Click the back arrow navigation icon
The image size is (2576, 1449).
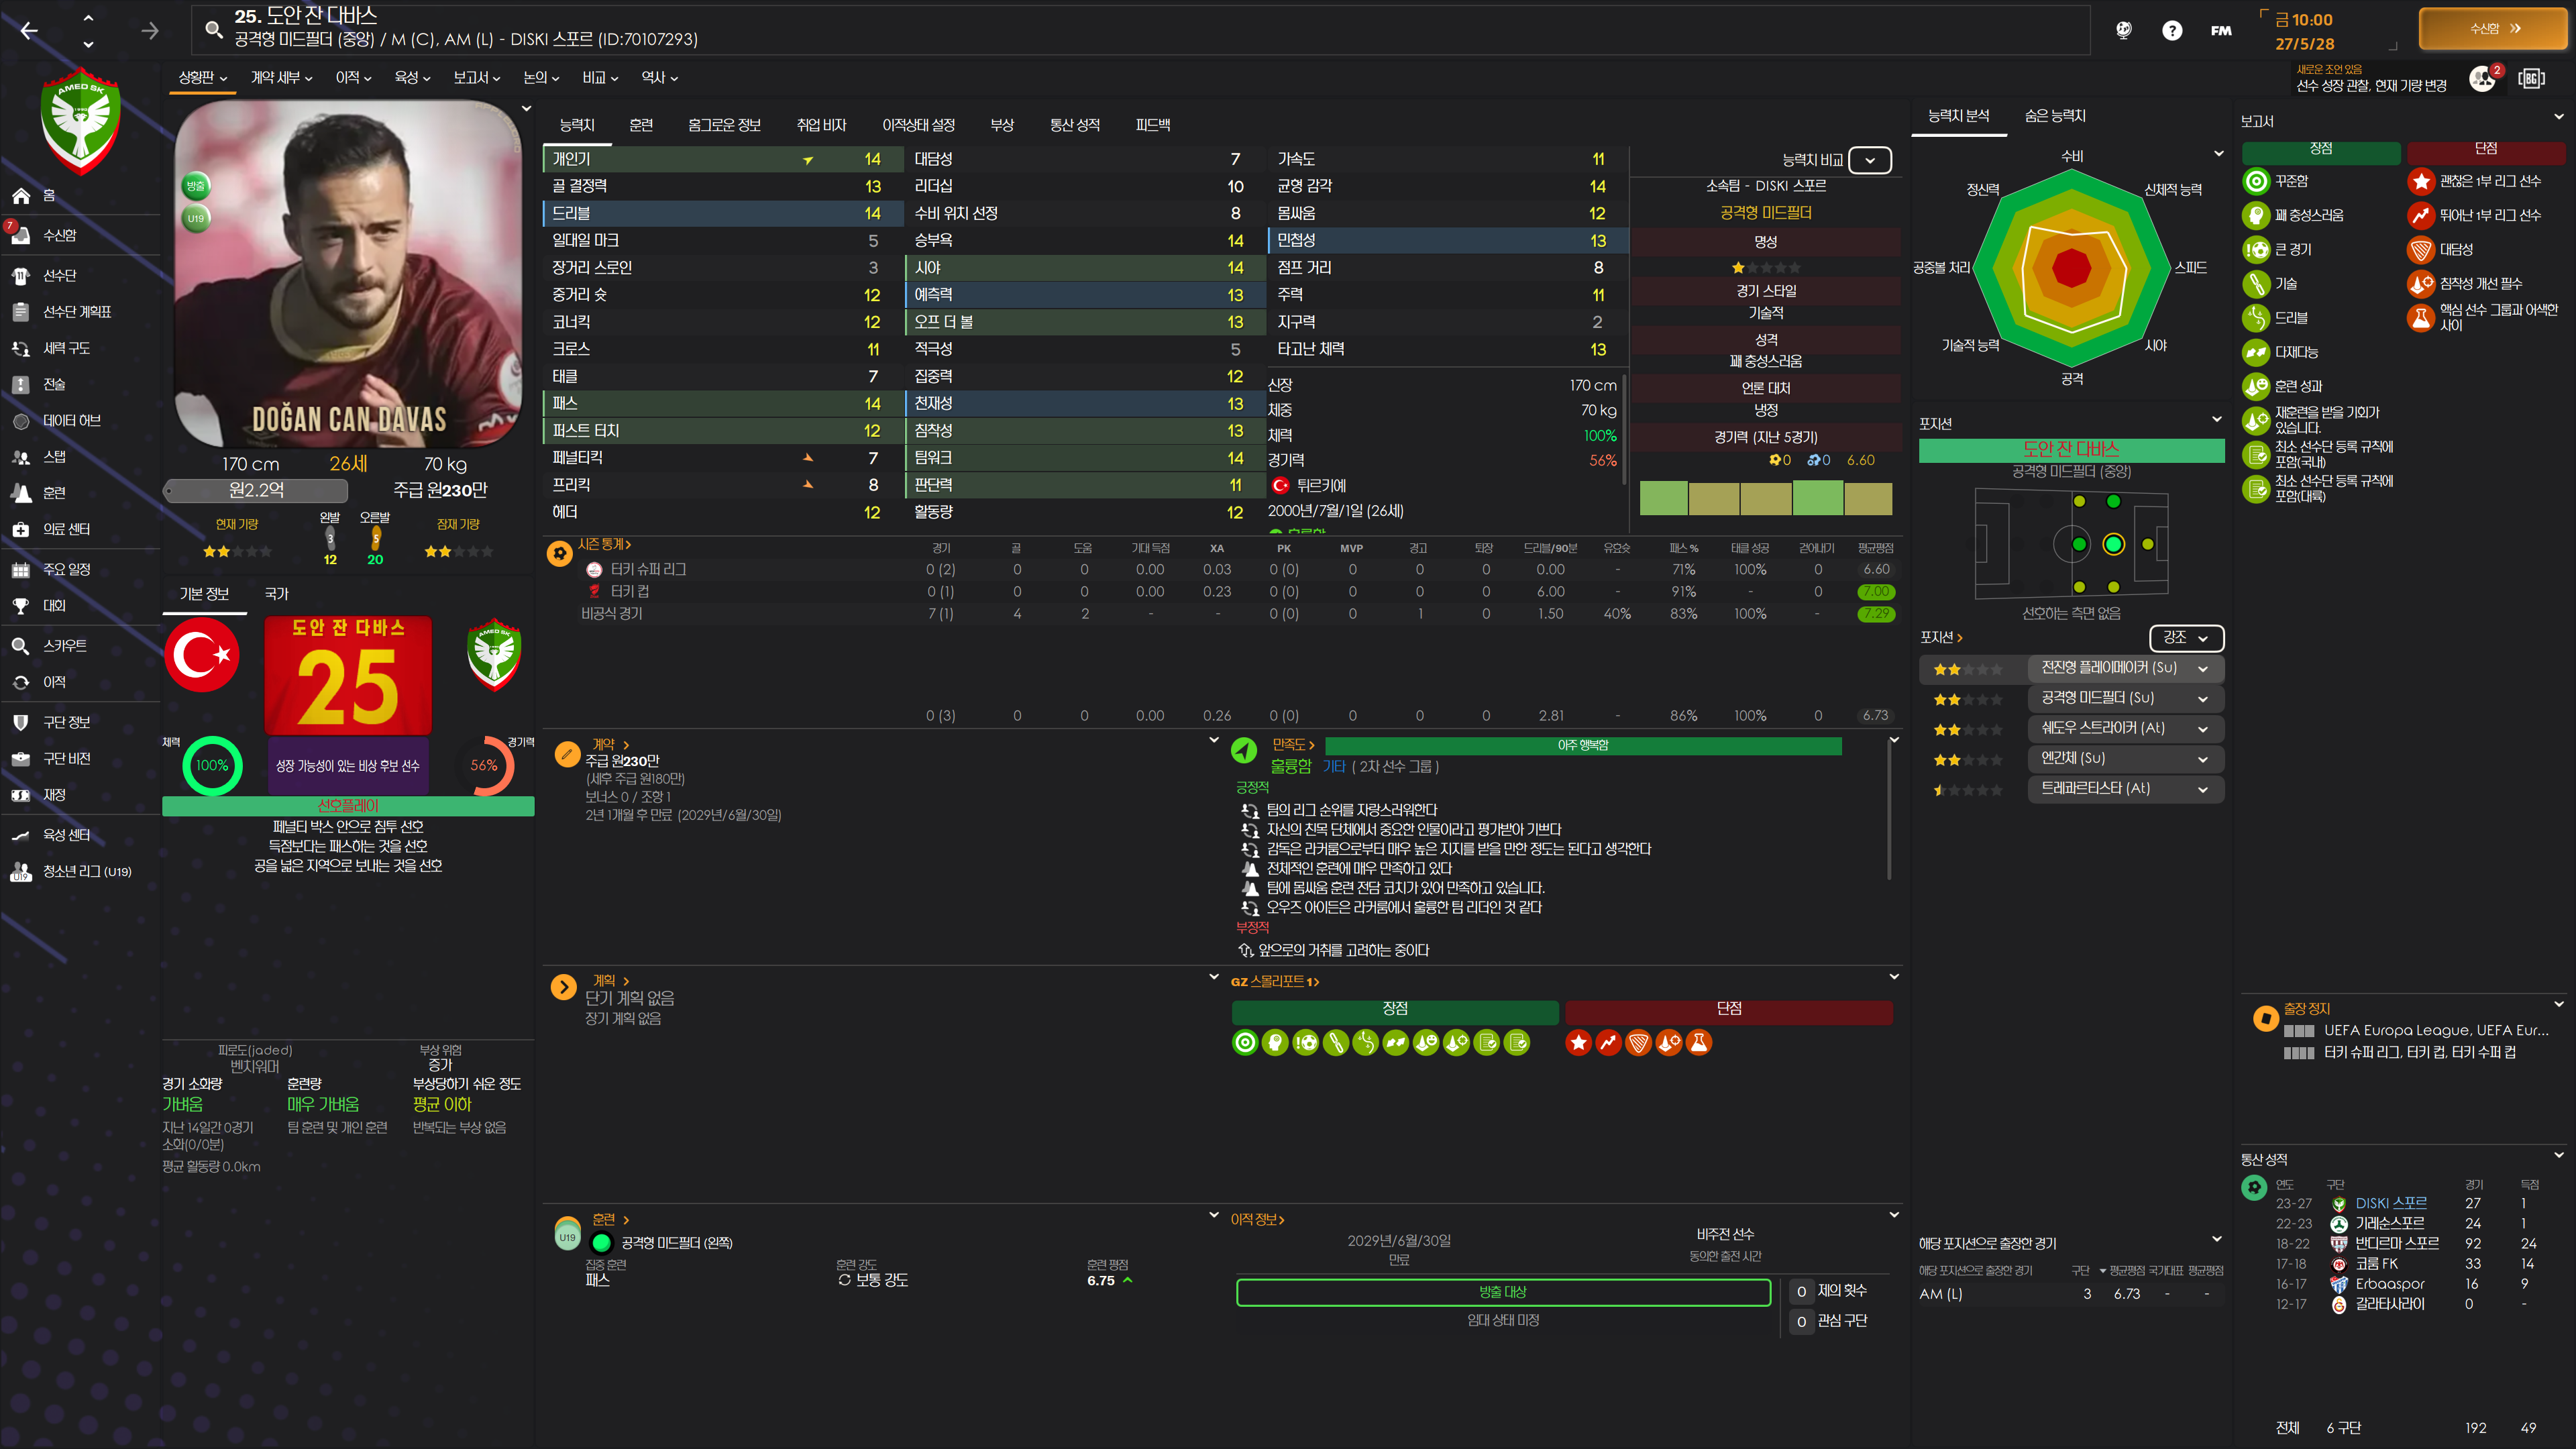click(x=29, y=31)
